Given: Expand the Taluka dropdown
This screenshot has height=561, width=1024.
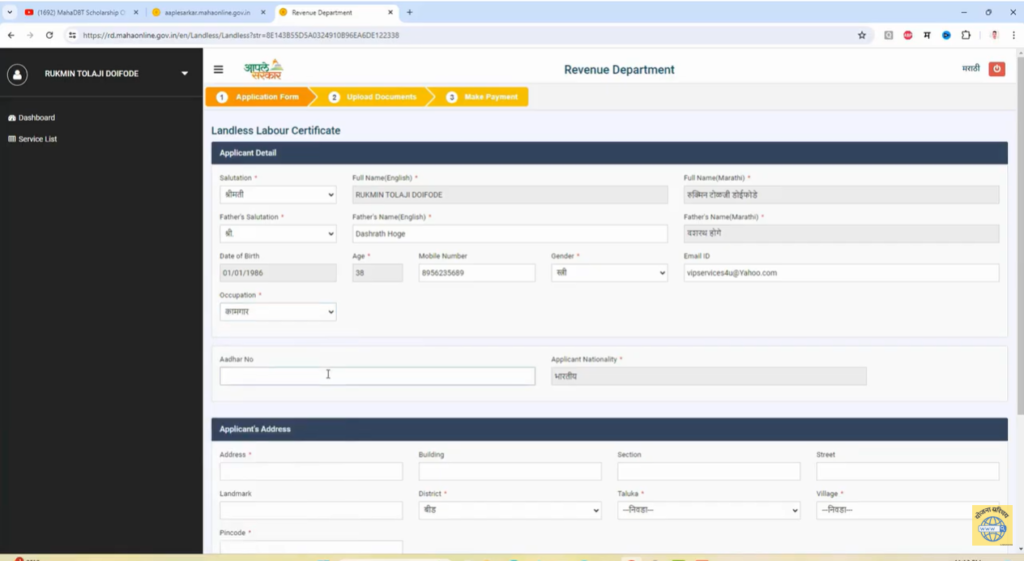Looking at the screenshot, I should 708,510.
